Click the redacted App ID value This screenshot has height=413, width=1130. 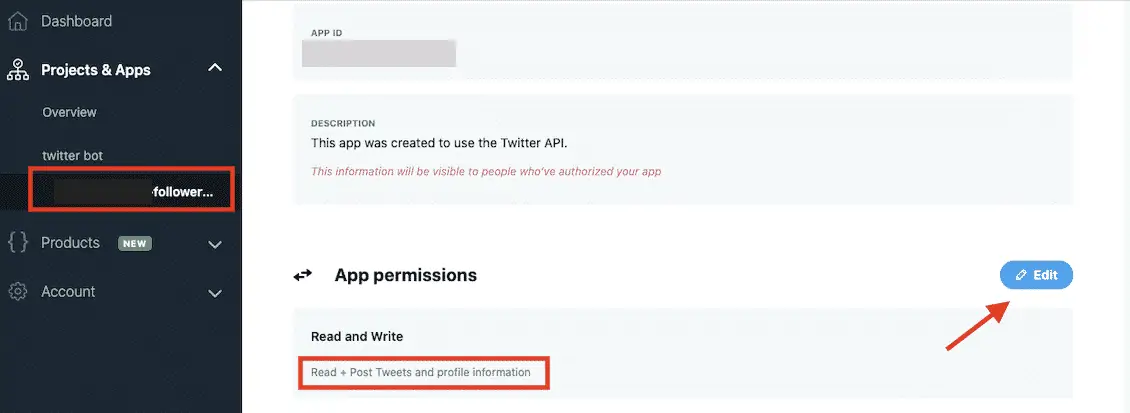379,53
